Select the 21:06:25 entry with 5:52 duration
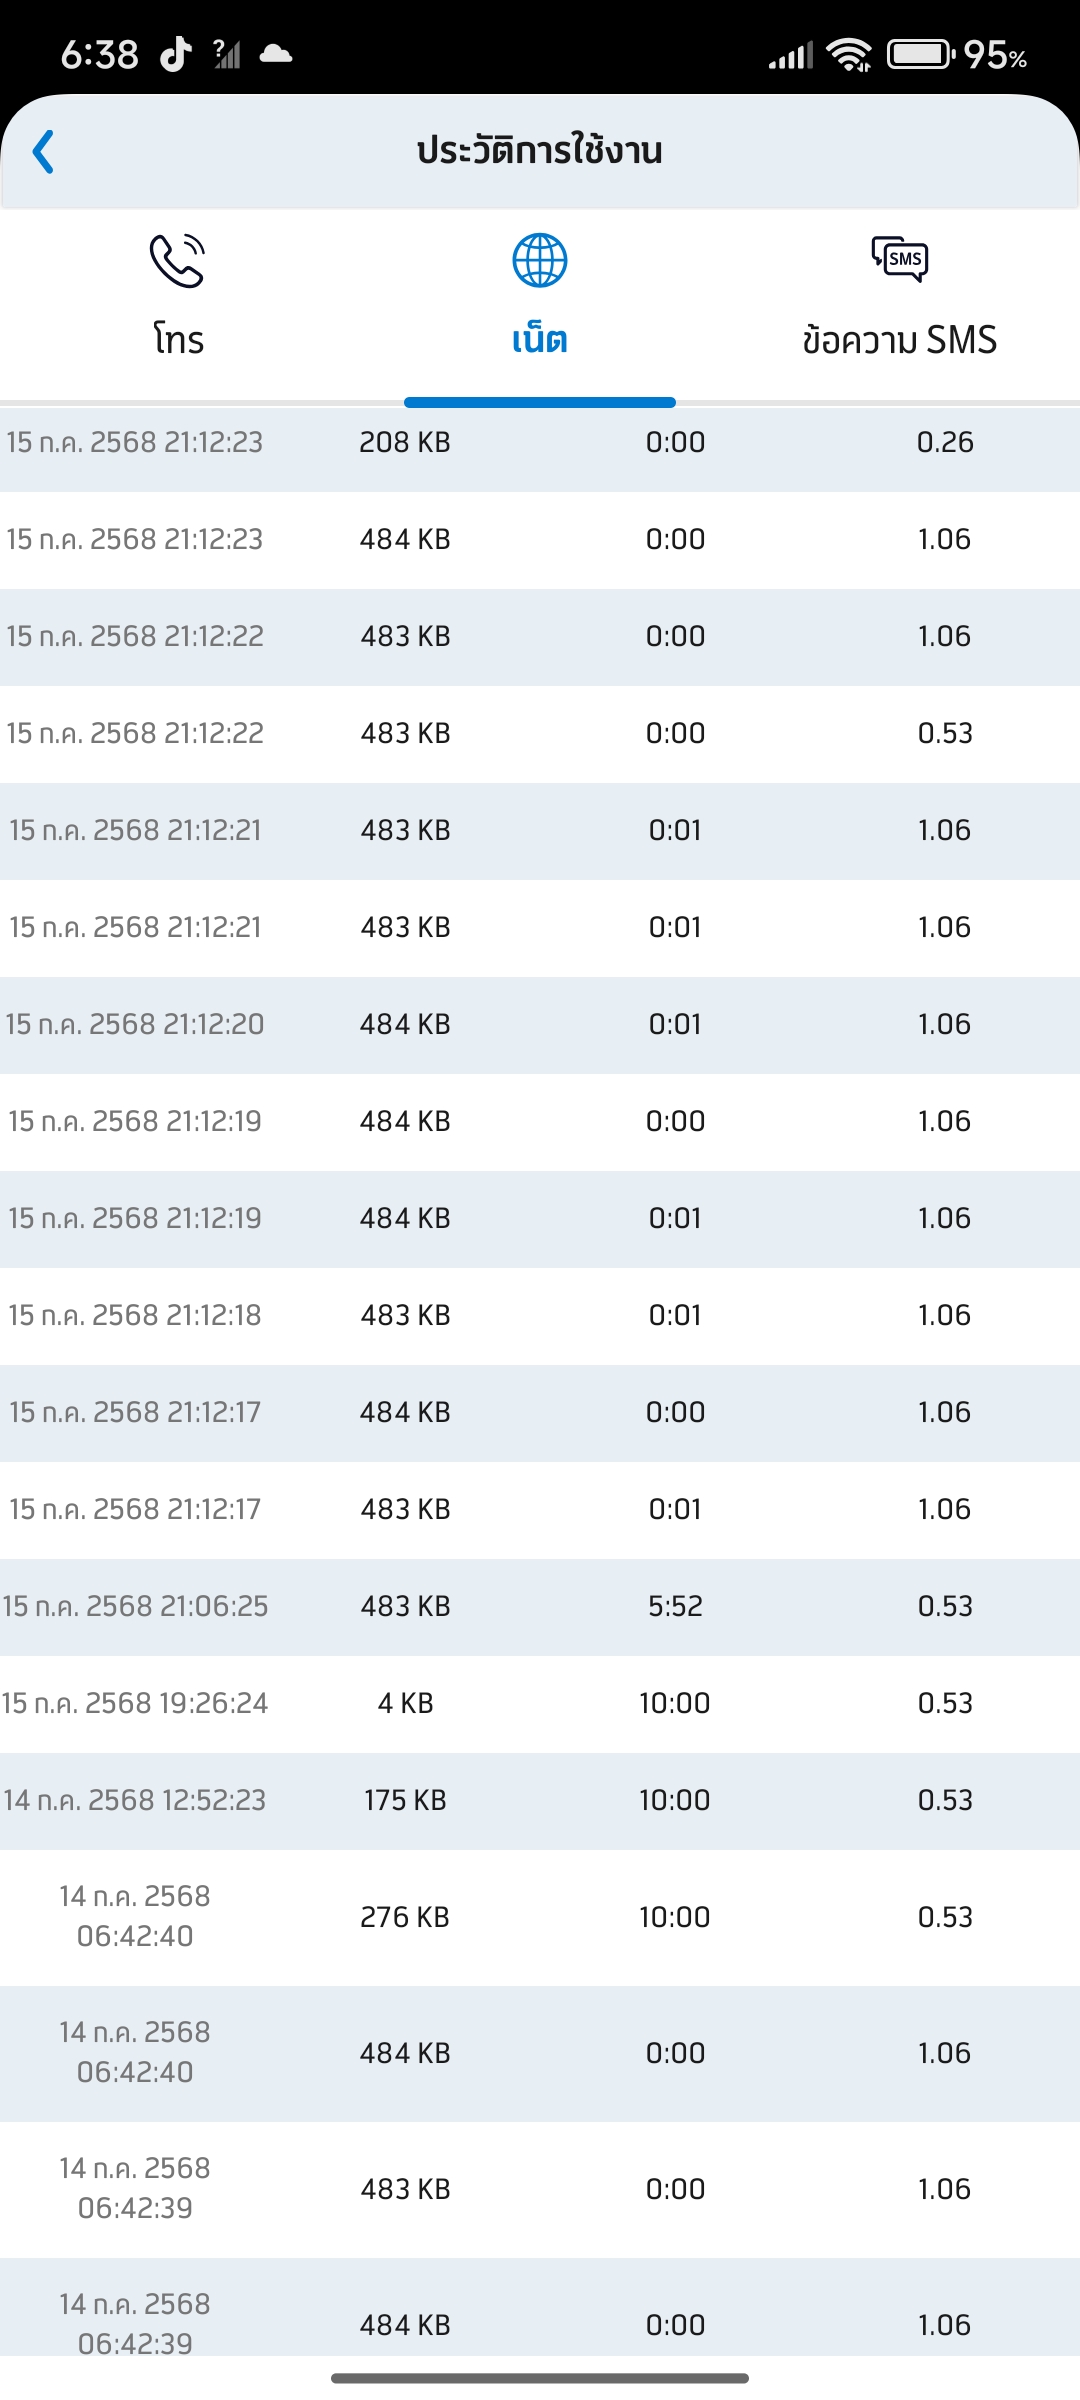Image resolution: width=1080 pixels, height=2400 pixels. (x=540, y=1606)
